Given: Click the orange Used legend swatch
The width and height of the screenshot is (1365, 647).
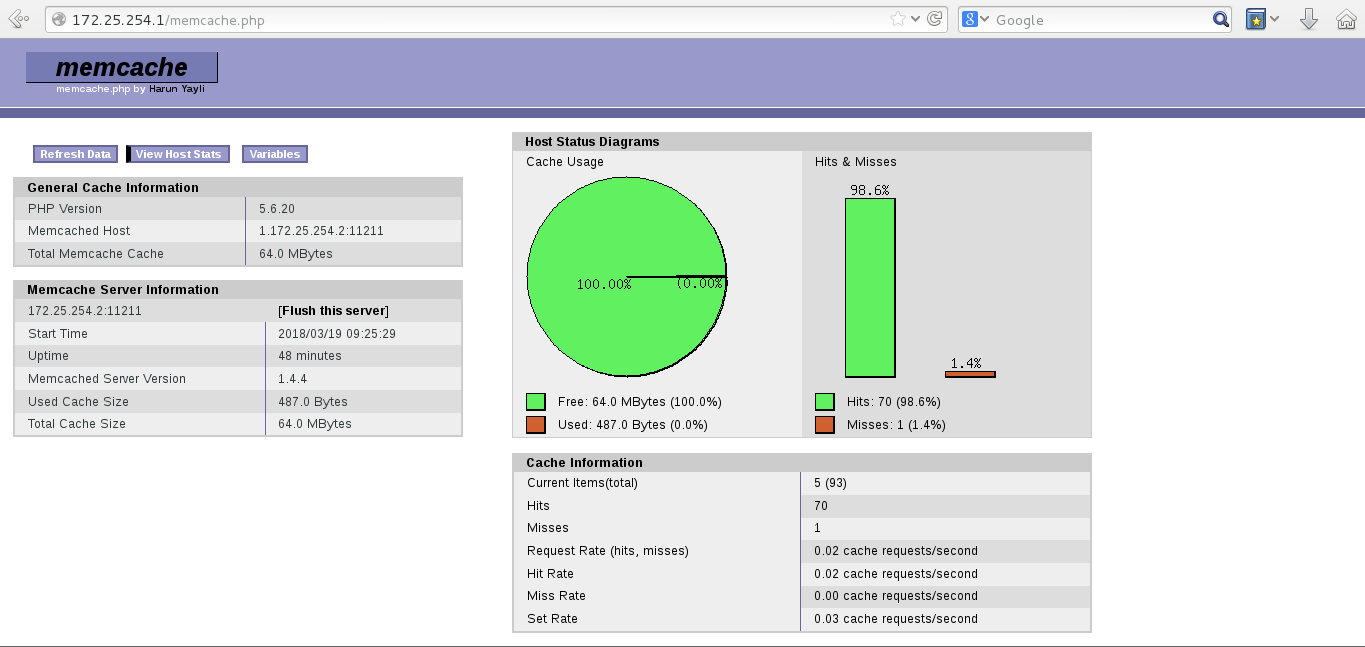Looking at the screenshot, I should tap(536, 425).
